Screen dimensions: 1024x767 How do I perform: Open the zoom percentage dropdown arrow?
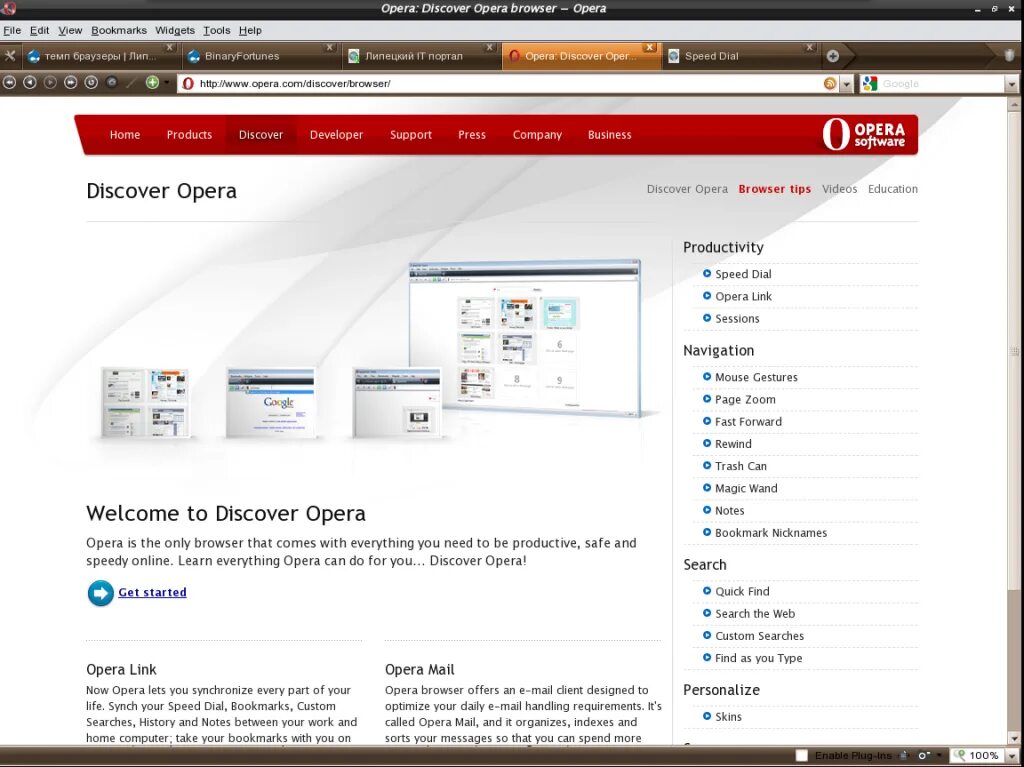click(1011, 756)
